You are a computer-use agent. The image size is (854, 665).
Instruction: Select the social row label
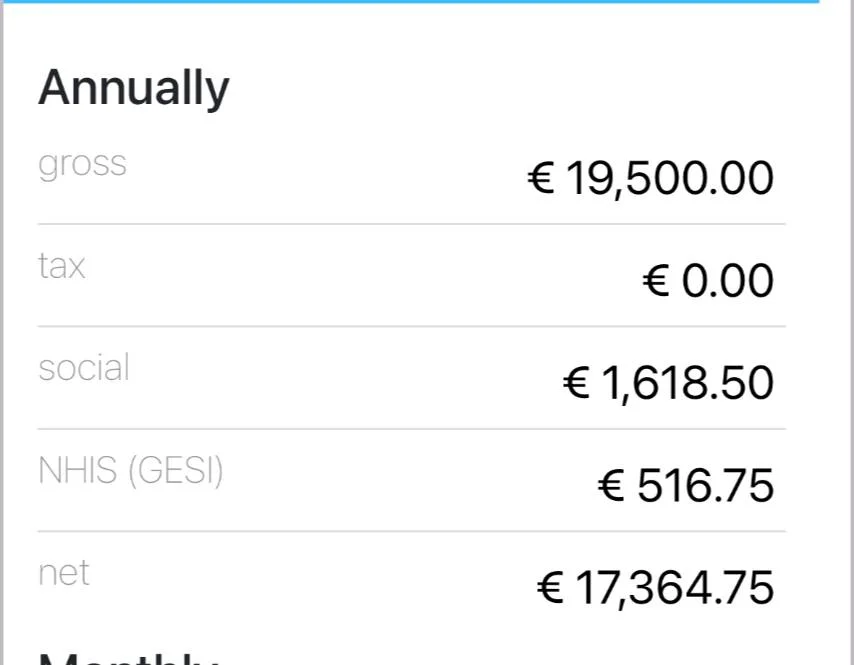[84, 368]
